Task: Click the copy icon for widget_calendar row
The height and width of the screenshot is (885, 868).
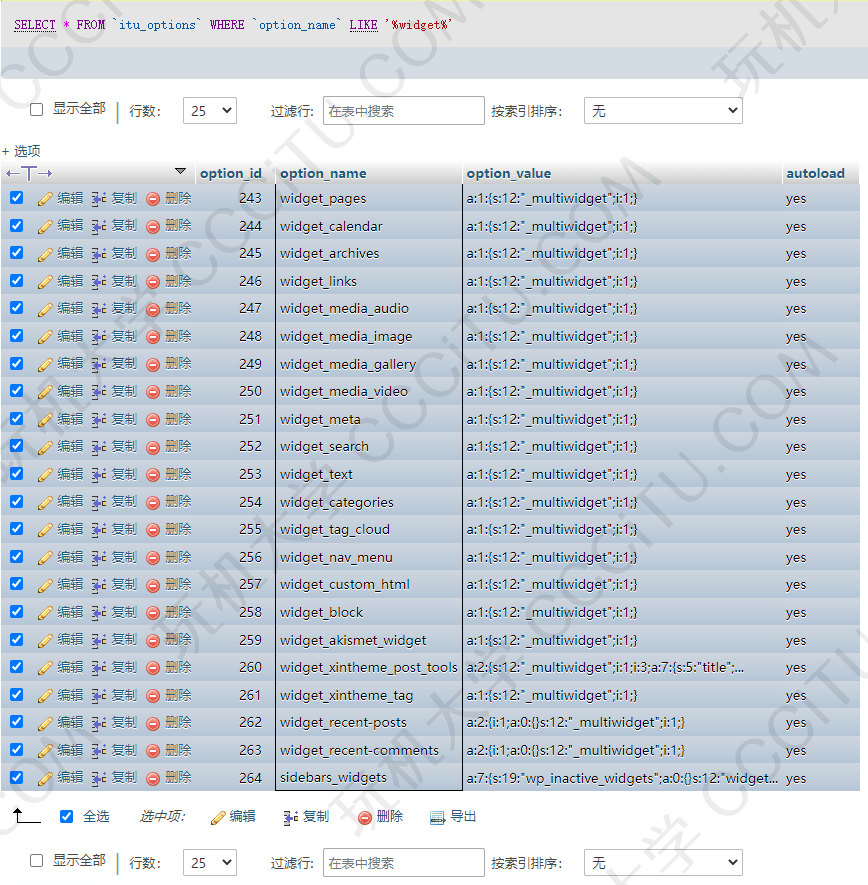Action: [99, 226]
